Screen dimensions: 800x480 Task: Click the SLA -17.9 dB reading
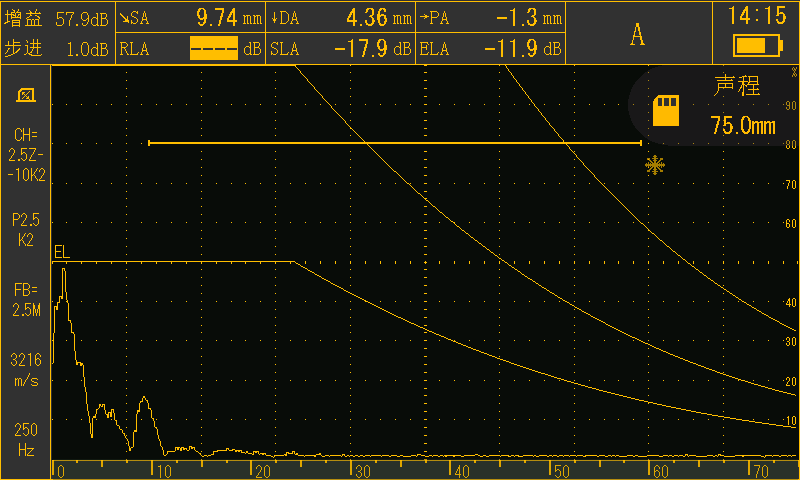pos(341,48)
